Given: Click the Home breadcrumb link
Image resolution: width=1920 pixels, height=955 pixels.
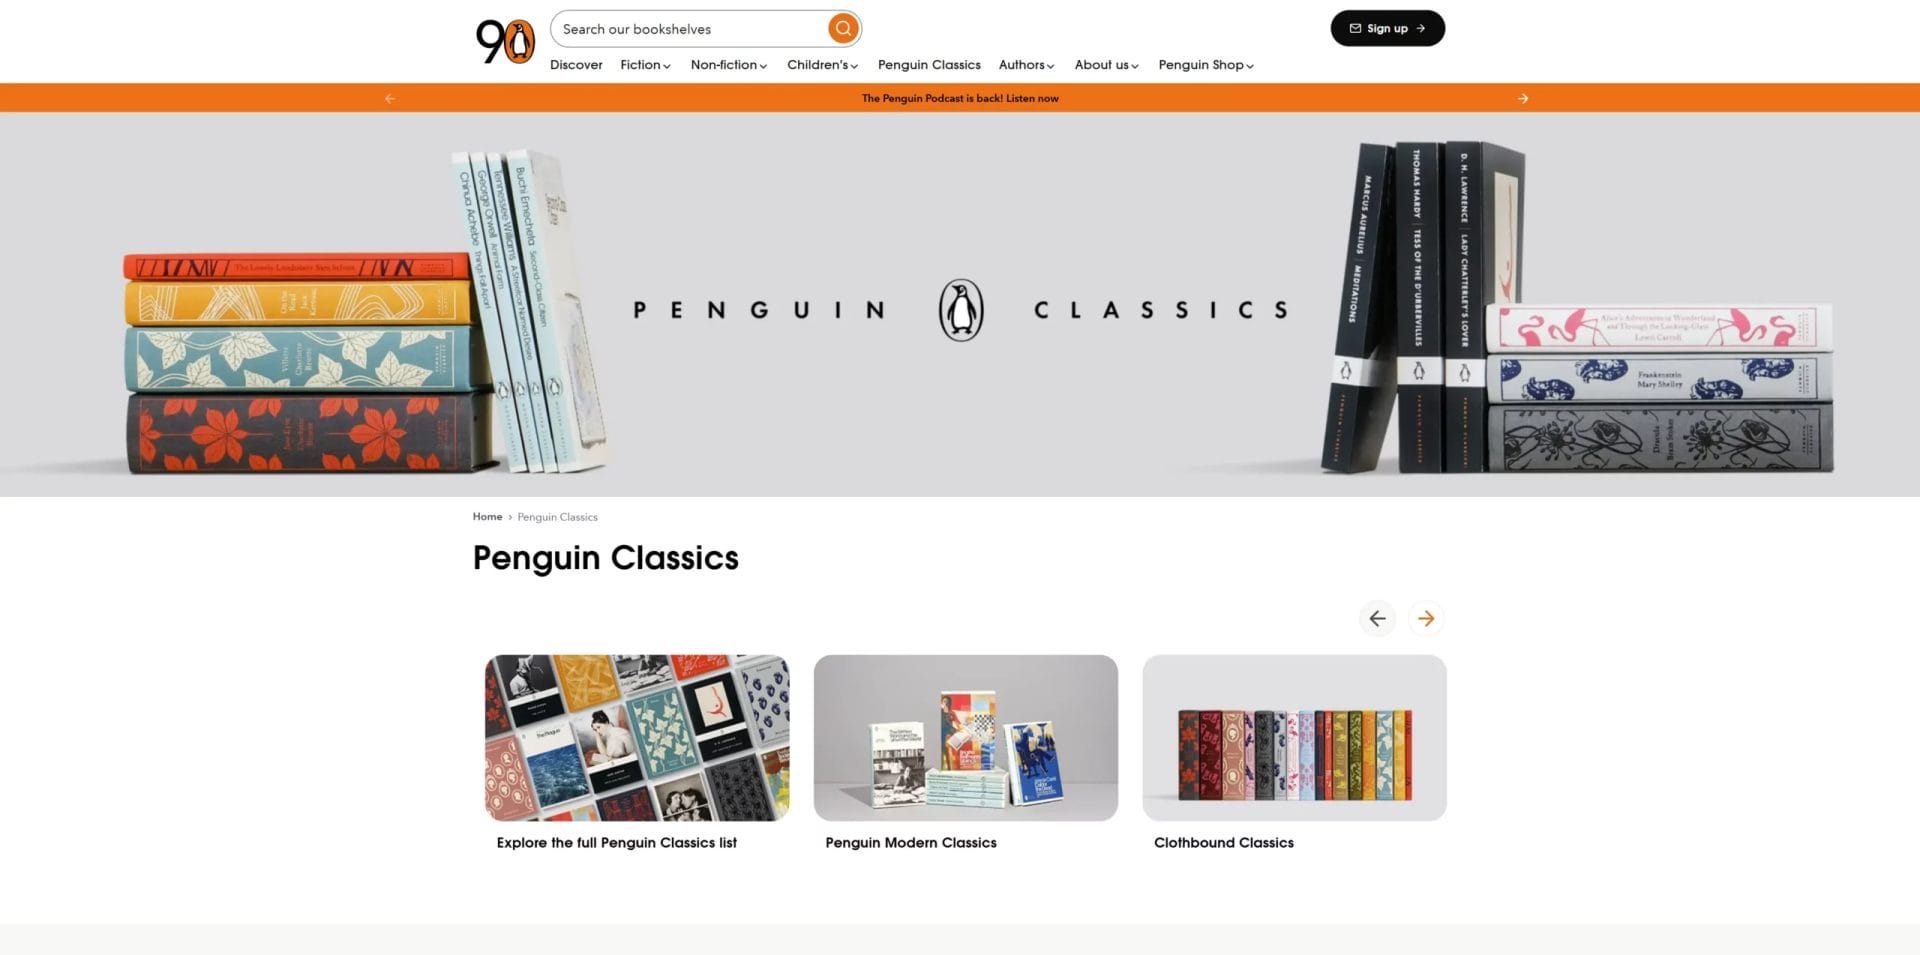Looking at the screenshot, I should [487, 517].
